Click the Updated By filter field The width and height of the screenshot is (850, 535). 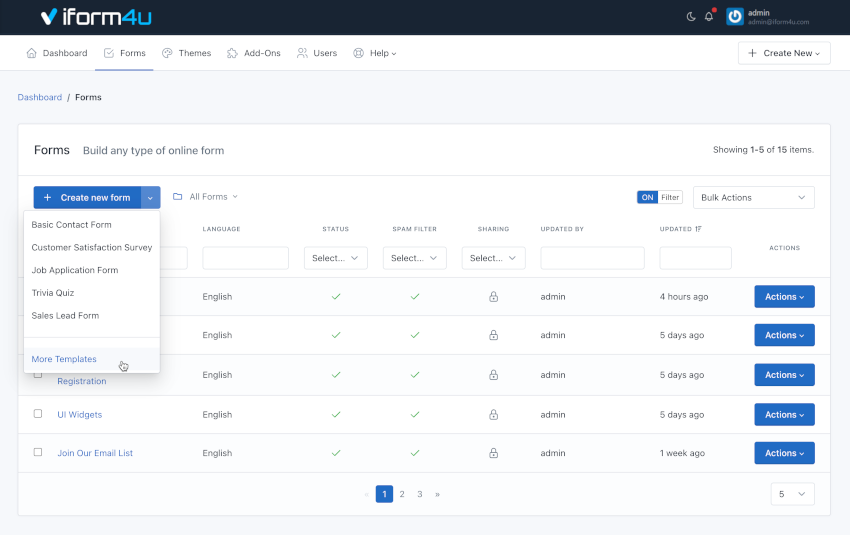click(x=592, y=258)
